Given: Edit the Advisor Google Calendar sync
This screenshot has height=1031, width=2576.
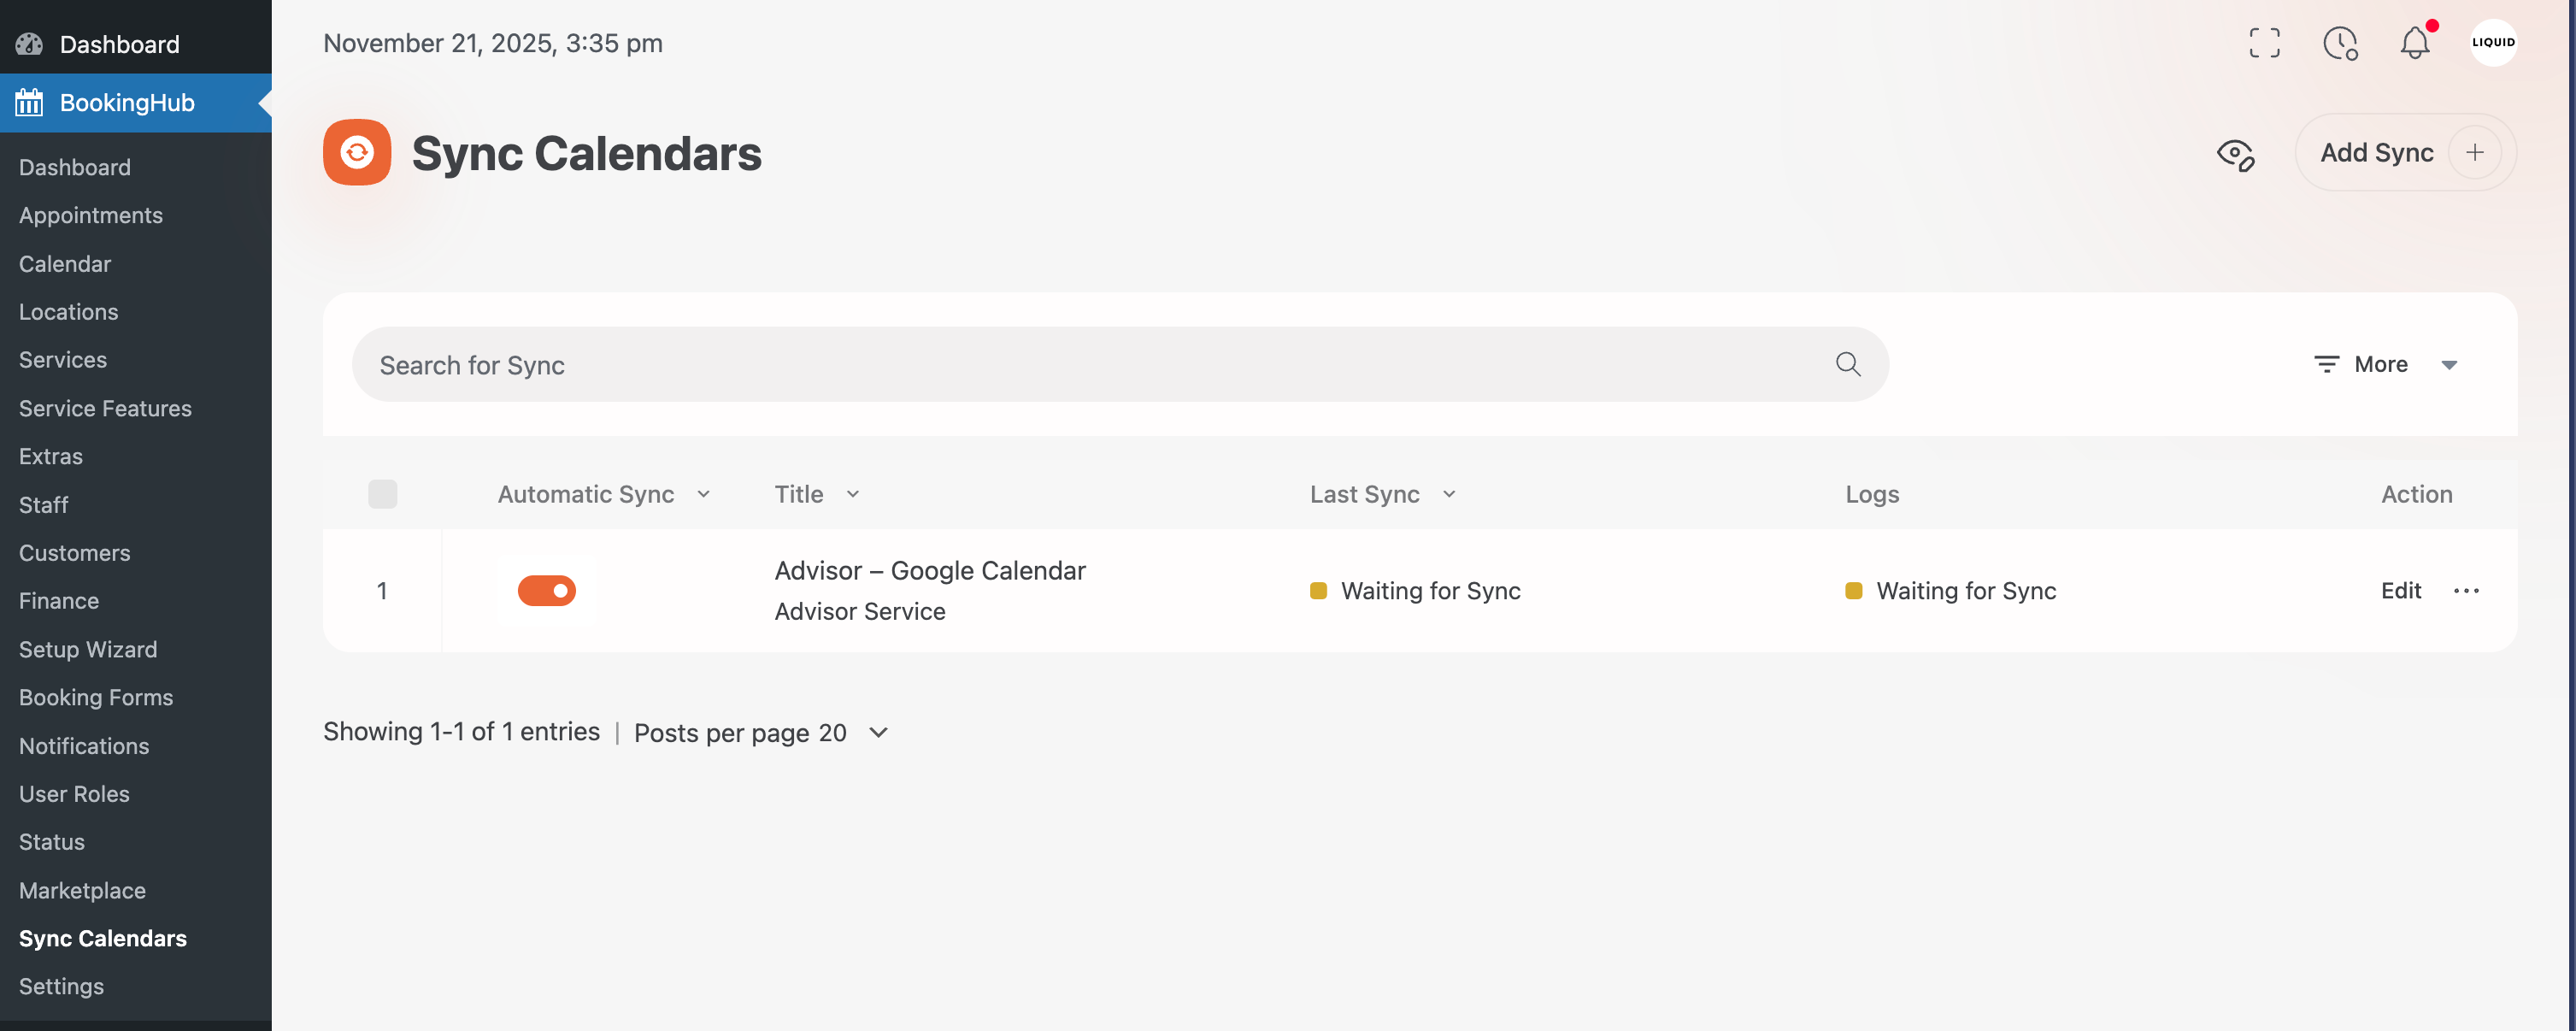Looking at the screenshot, I should point(2400,591).
